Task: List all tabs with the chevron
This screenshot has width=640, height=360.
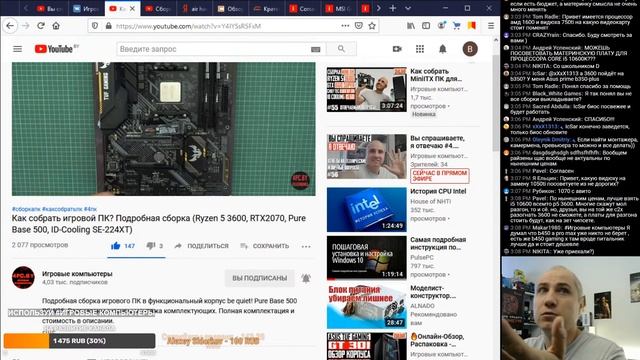Action: [x=408, y=8]
